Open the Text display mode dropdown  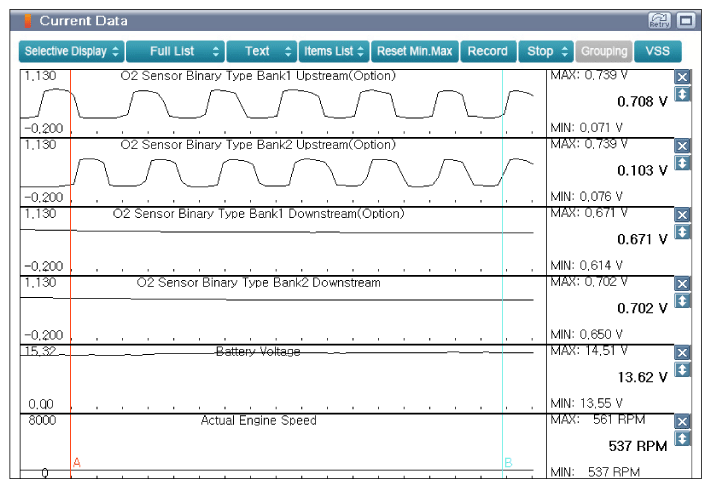(262, 51)
